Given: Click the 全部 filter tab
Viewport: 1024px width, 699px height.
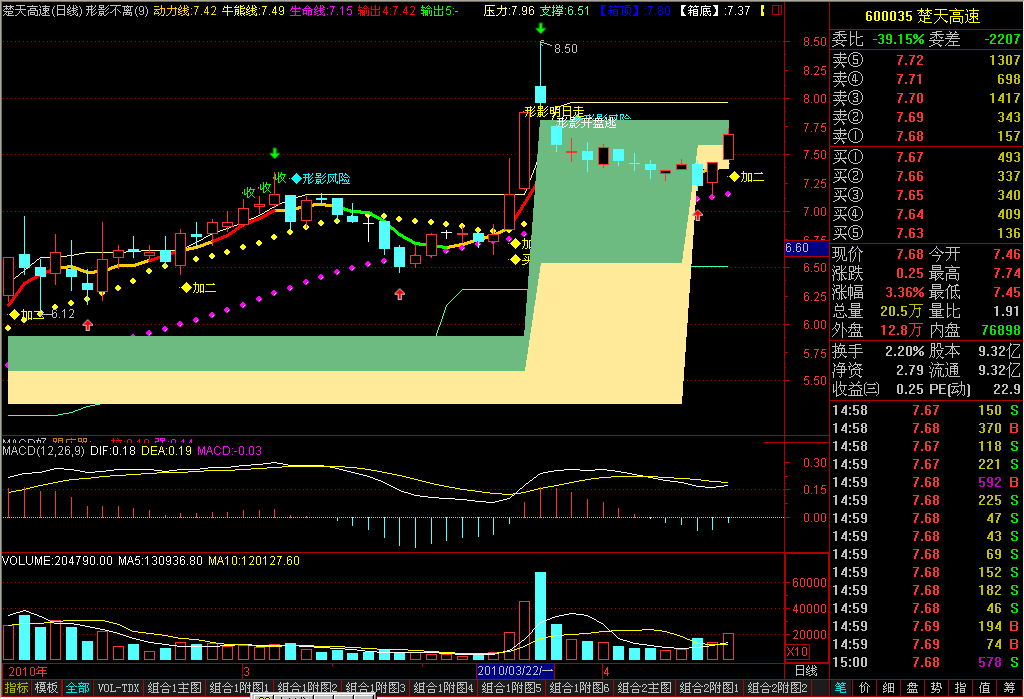Looking at the screenshot, I should point(77,689).
